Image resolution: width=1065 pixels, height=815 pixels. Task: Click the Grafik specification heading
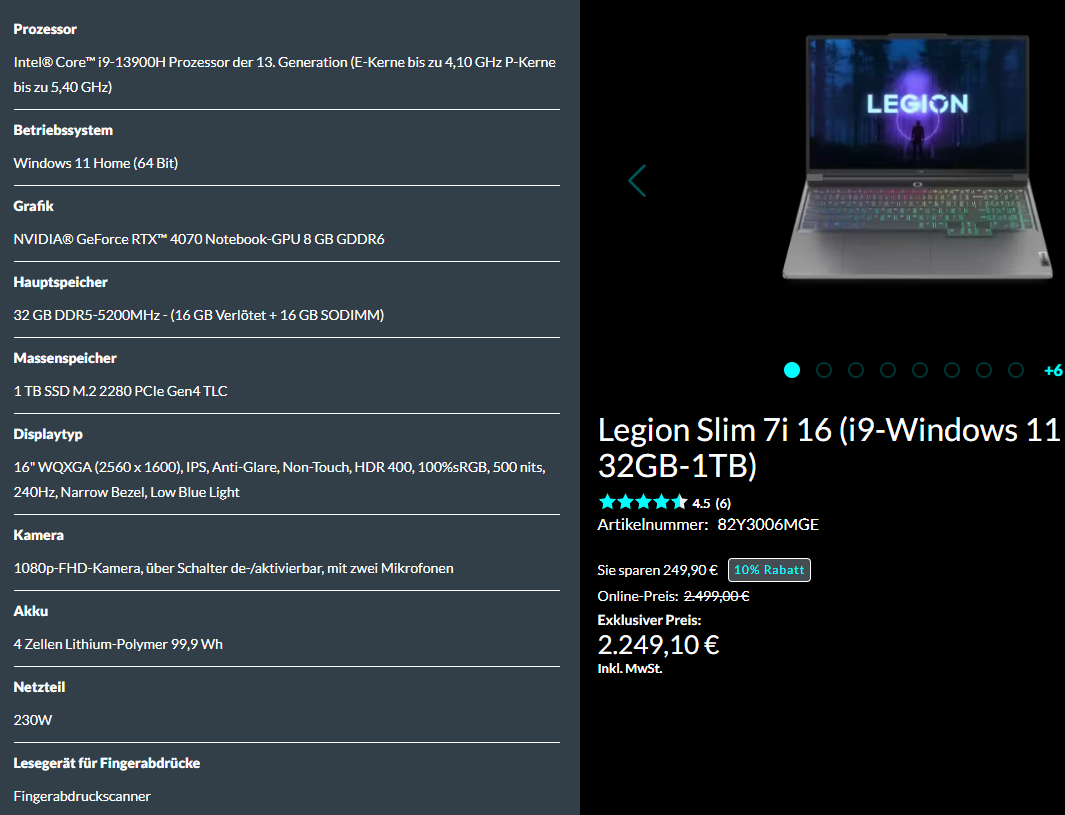click(33, 206)
